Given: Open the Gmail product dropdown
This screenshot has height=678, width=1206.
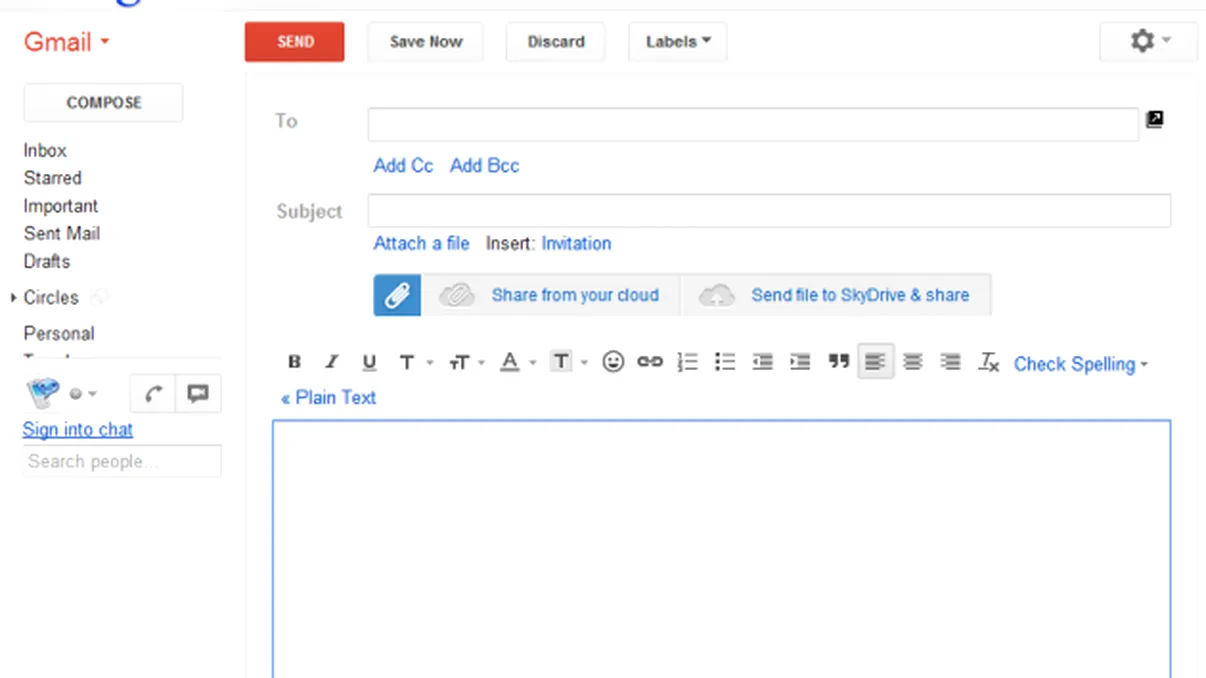Looking at the screenshot, I should coord(67,42).
